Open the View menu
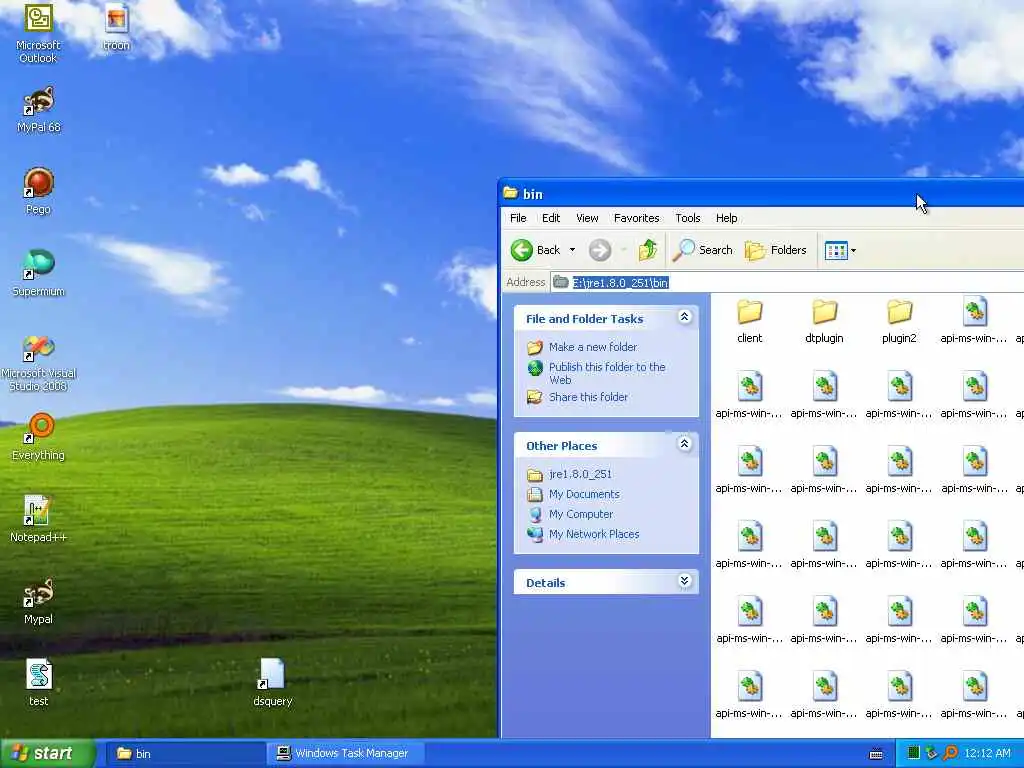 586,218
